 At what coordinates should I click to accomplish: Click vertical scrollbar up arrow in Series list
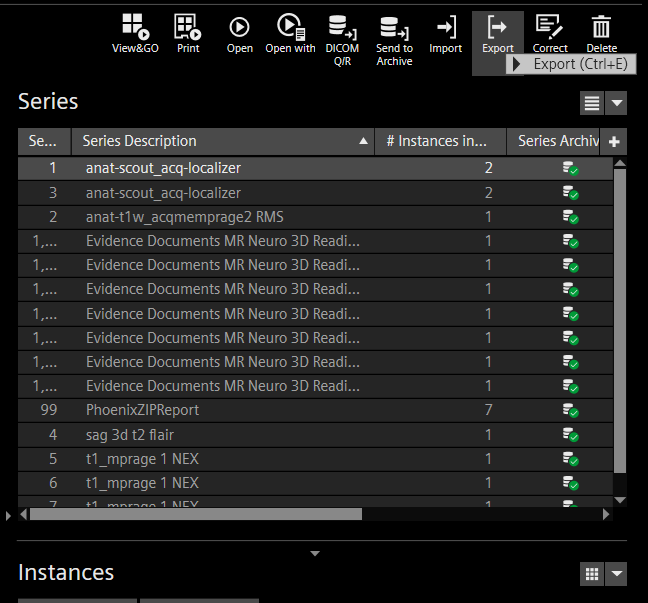point(619,163)
